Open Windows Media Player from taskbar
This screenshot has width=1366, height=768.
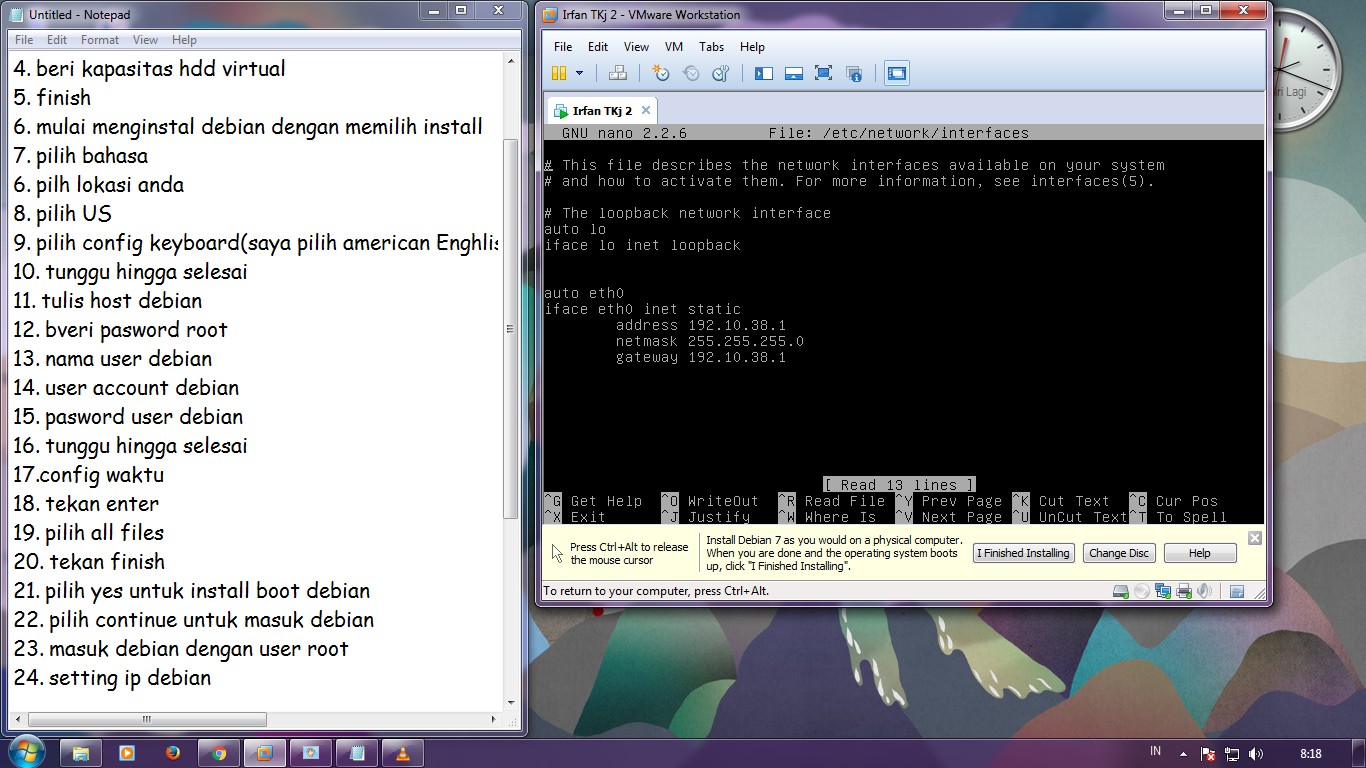(x=127, y=753)
